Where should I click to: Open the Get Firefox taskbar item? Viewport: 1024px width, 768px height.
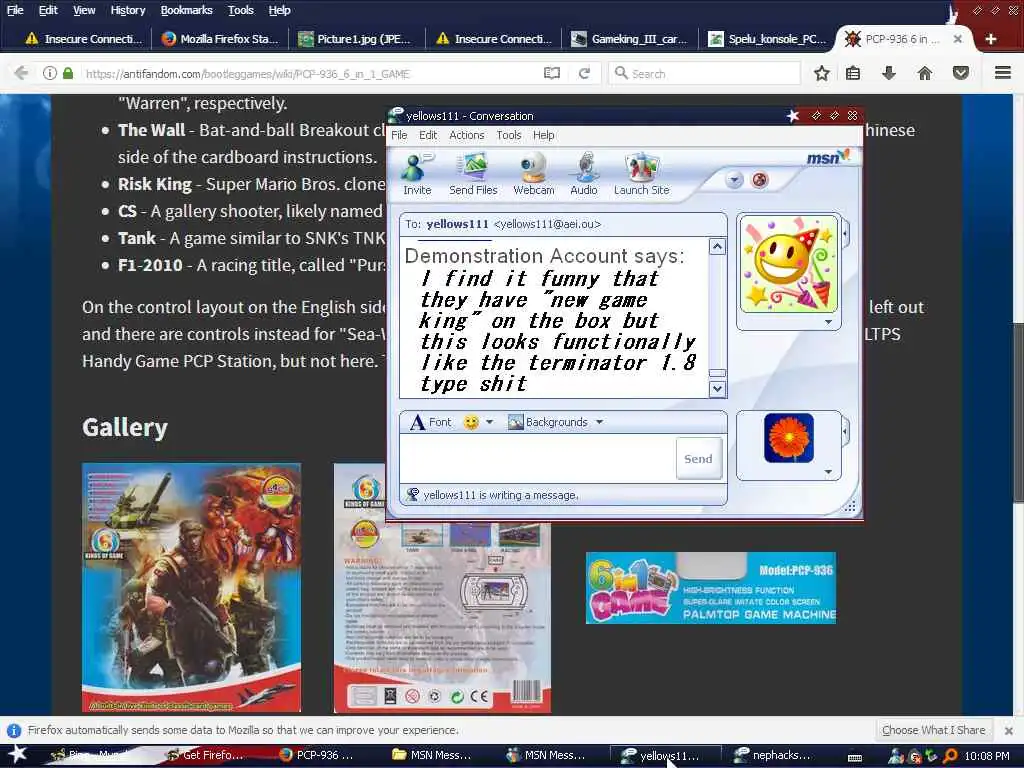pos(205,756)
